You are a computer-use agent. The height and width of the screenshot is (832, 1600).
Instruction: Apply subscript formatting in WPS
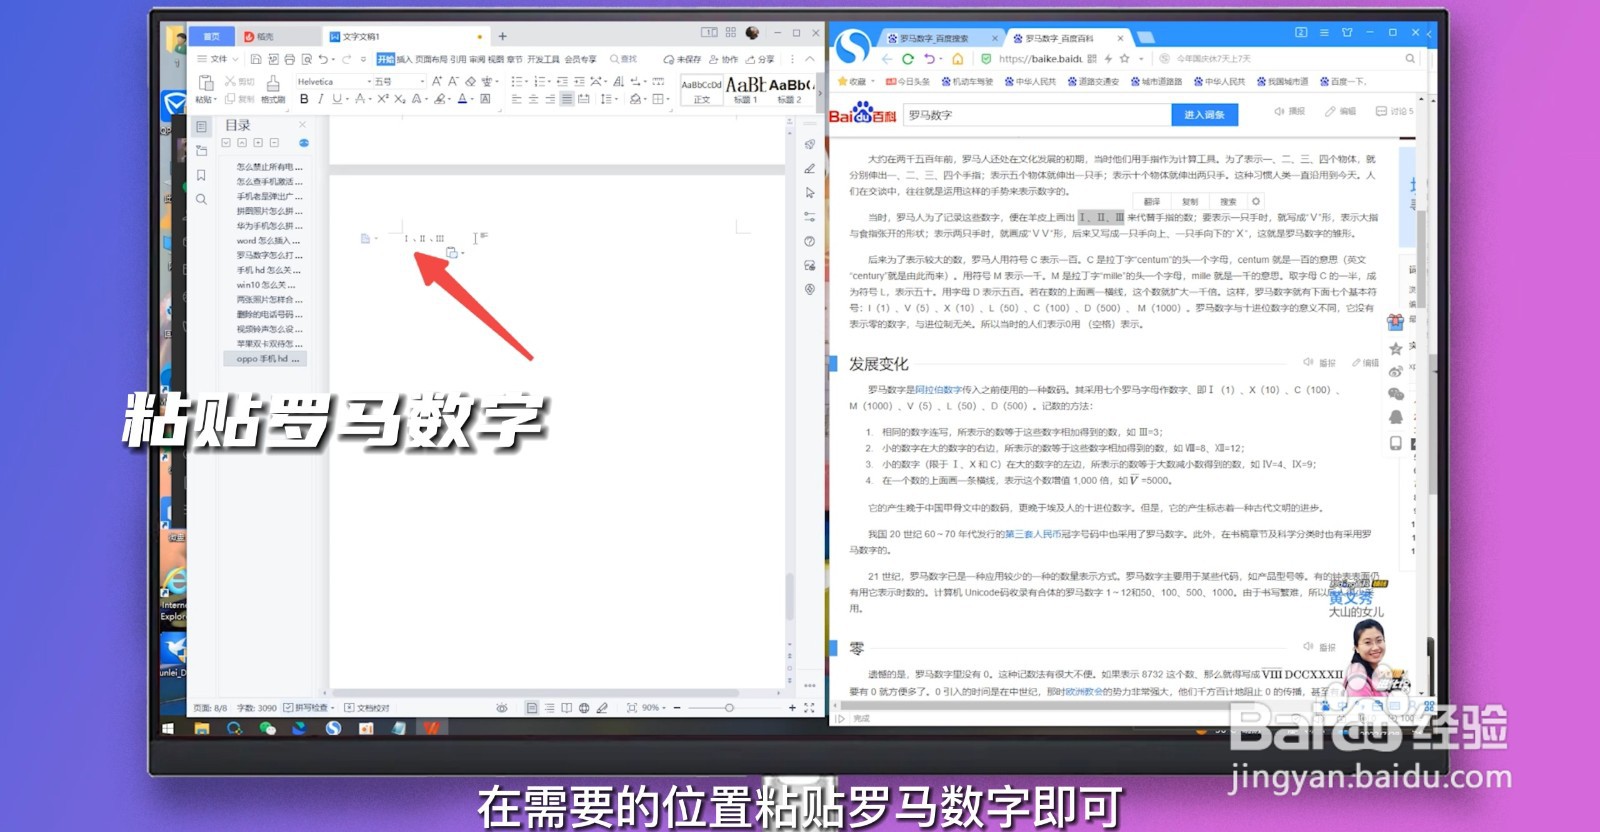pyautogui.click(x=399, y=99)
